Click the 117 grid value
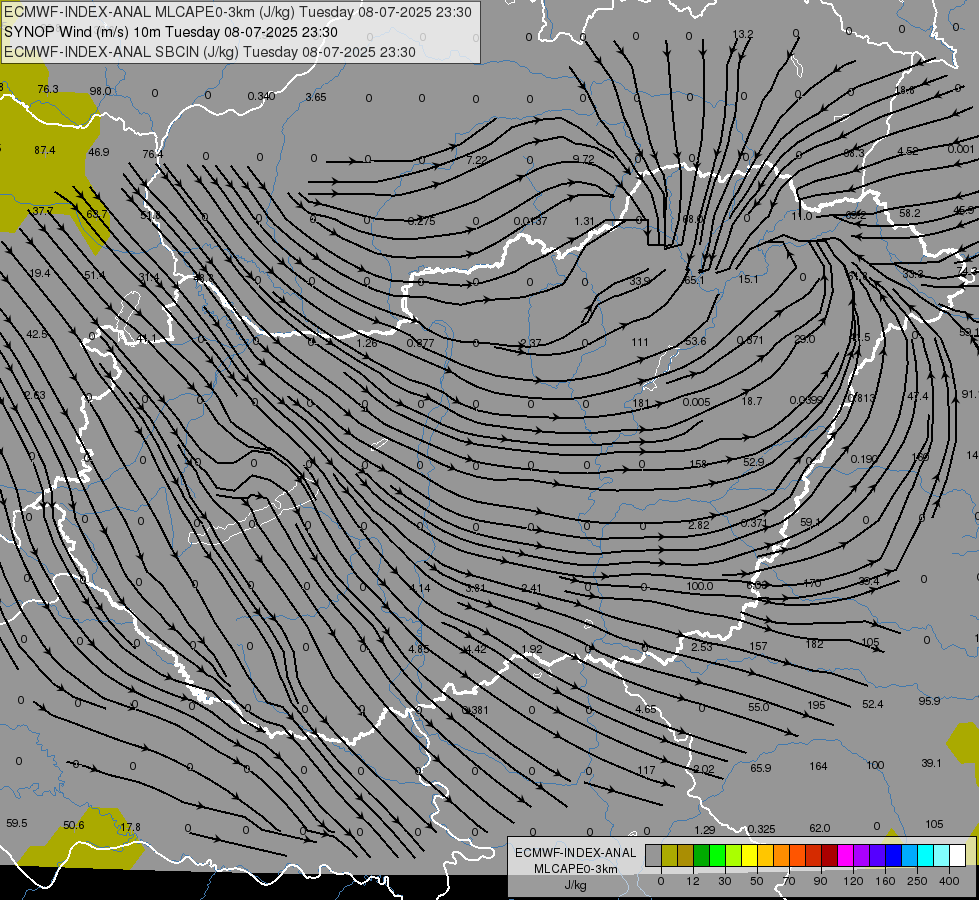This screenshot has width=979, height=900. click(646, 771)
